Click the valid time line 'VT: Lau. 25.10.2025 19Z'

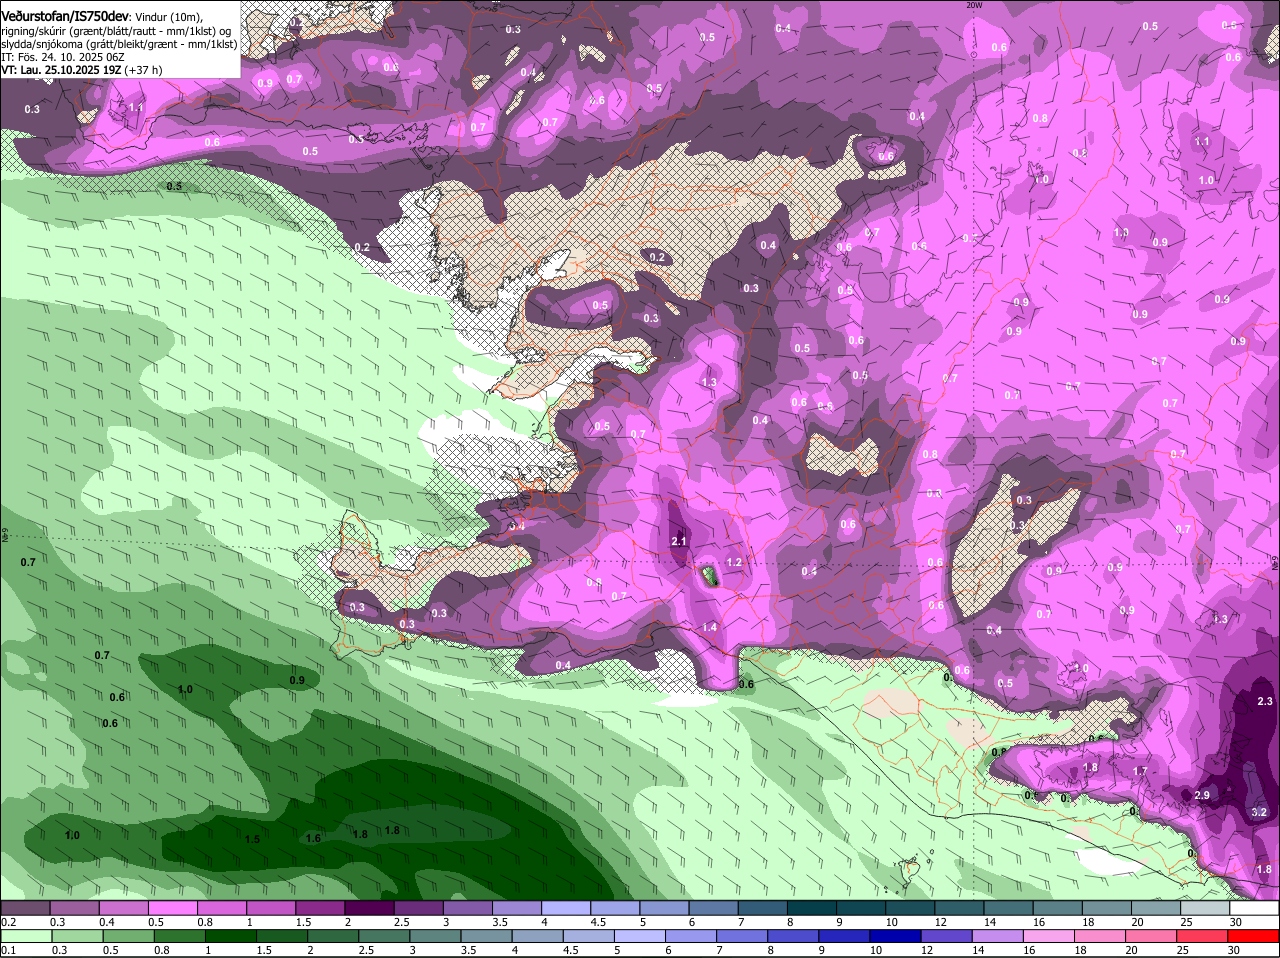(62, 70)
